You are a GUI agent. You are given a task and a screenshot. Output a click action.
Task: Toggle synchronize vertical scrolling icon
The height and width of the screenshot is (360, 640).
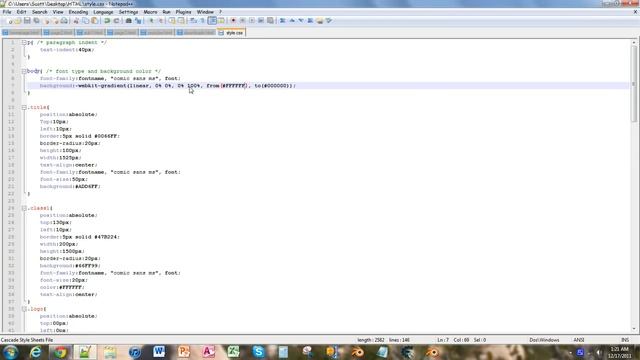pos(172,20)
